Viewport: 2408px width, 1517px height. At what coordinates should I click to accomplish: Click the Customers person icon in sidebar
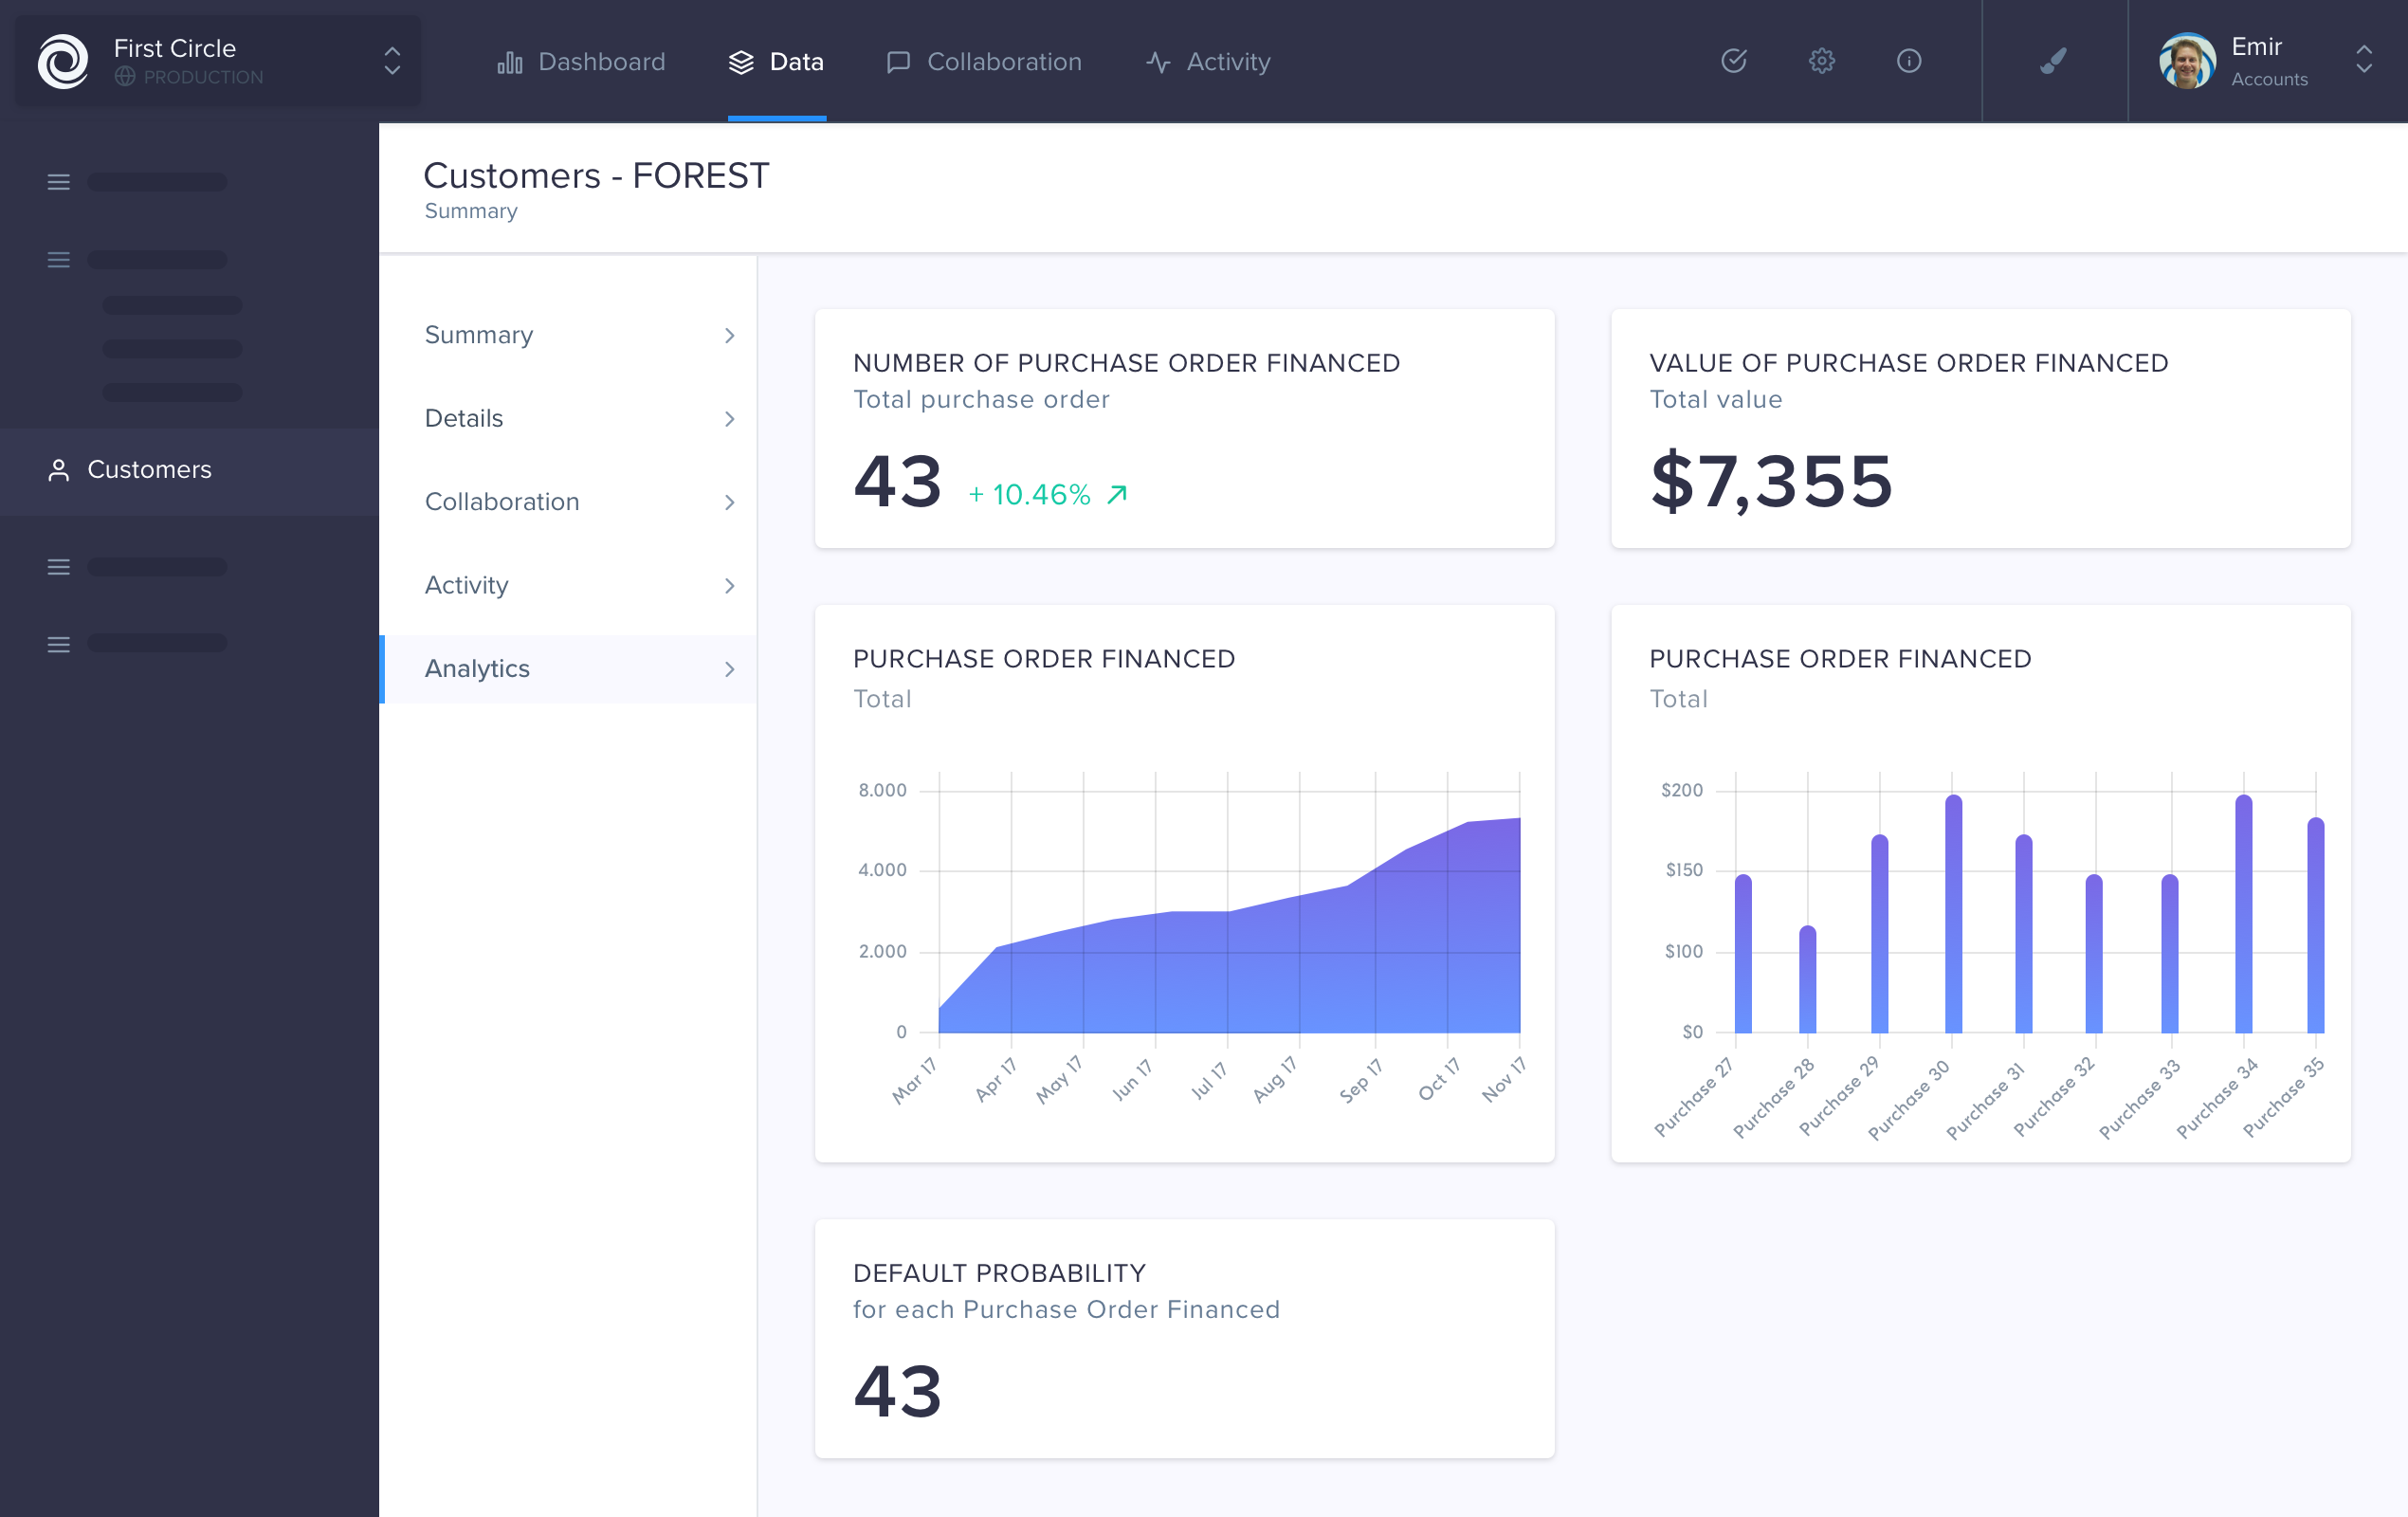(59, 470)
